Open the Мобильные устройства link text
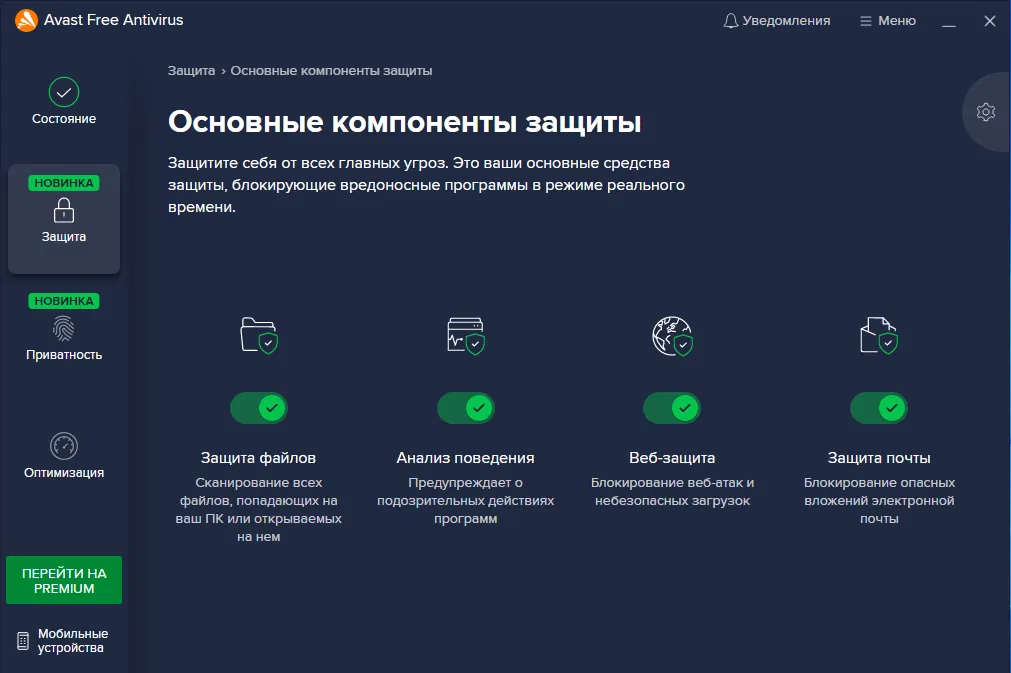 coord(73,641)
